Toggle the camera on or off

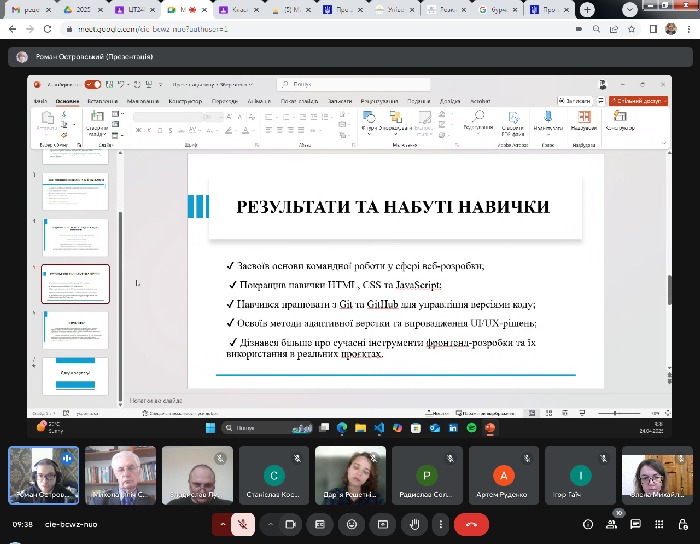[292, 523]
